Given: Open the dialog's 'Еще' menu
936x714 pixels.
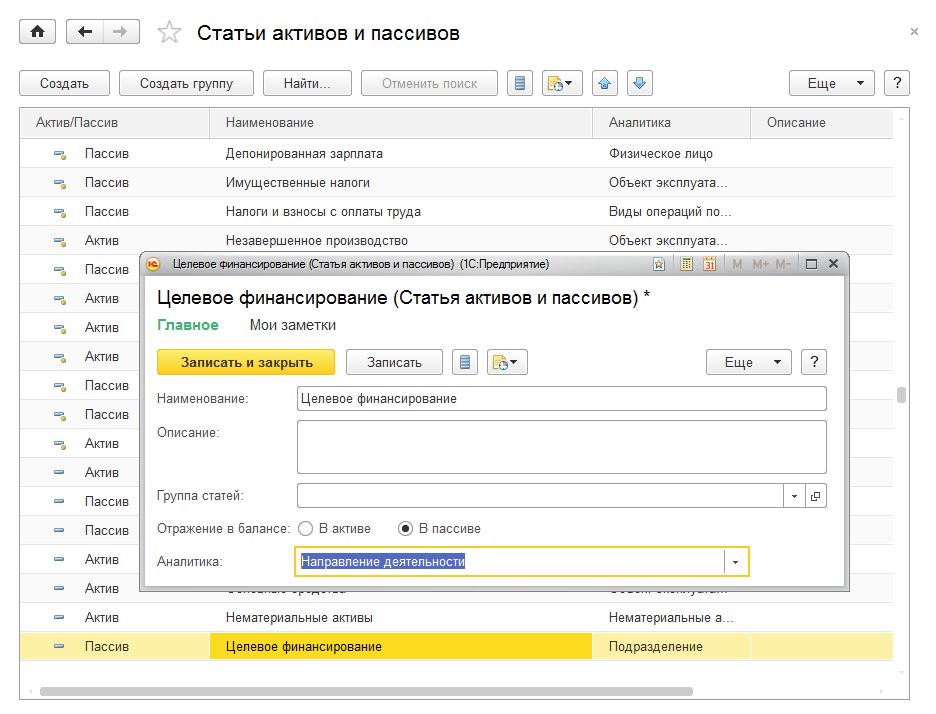Looking at the screenshot, I should coord(748,362).
